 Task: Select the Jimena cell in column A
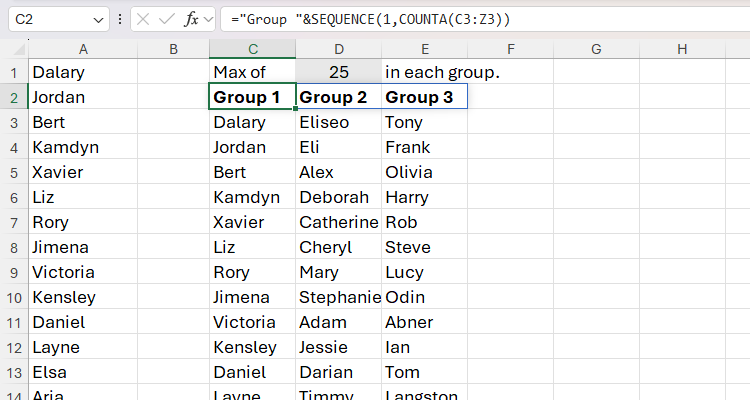(83, 247)
